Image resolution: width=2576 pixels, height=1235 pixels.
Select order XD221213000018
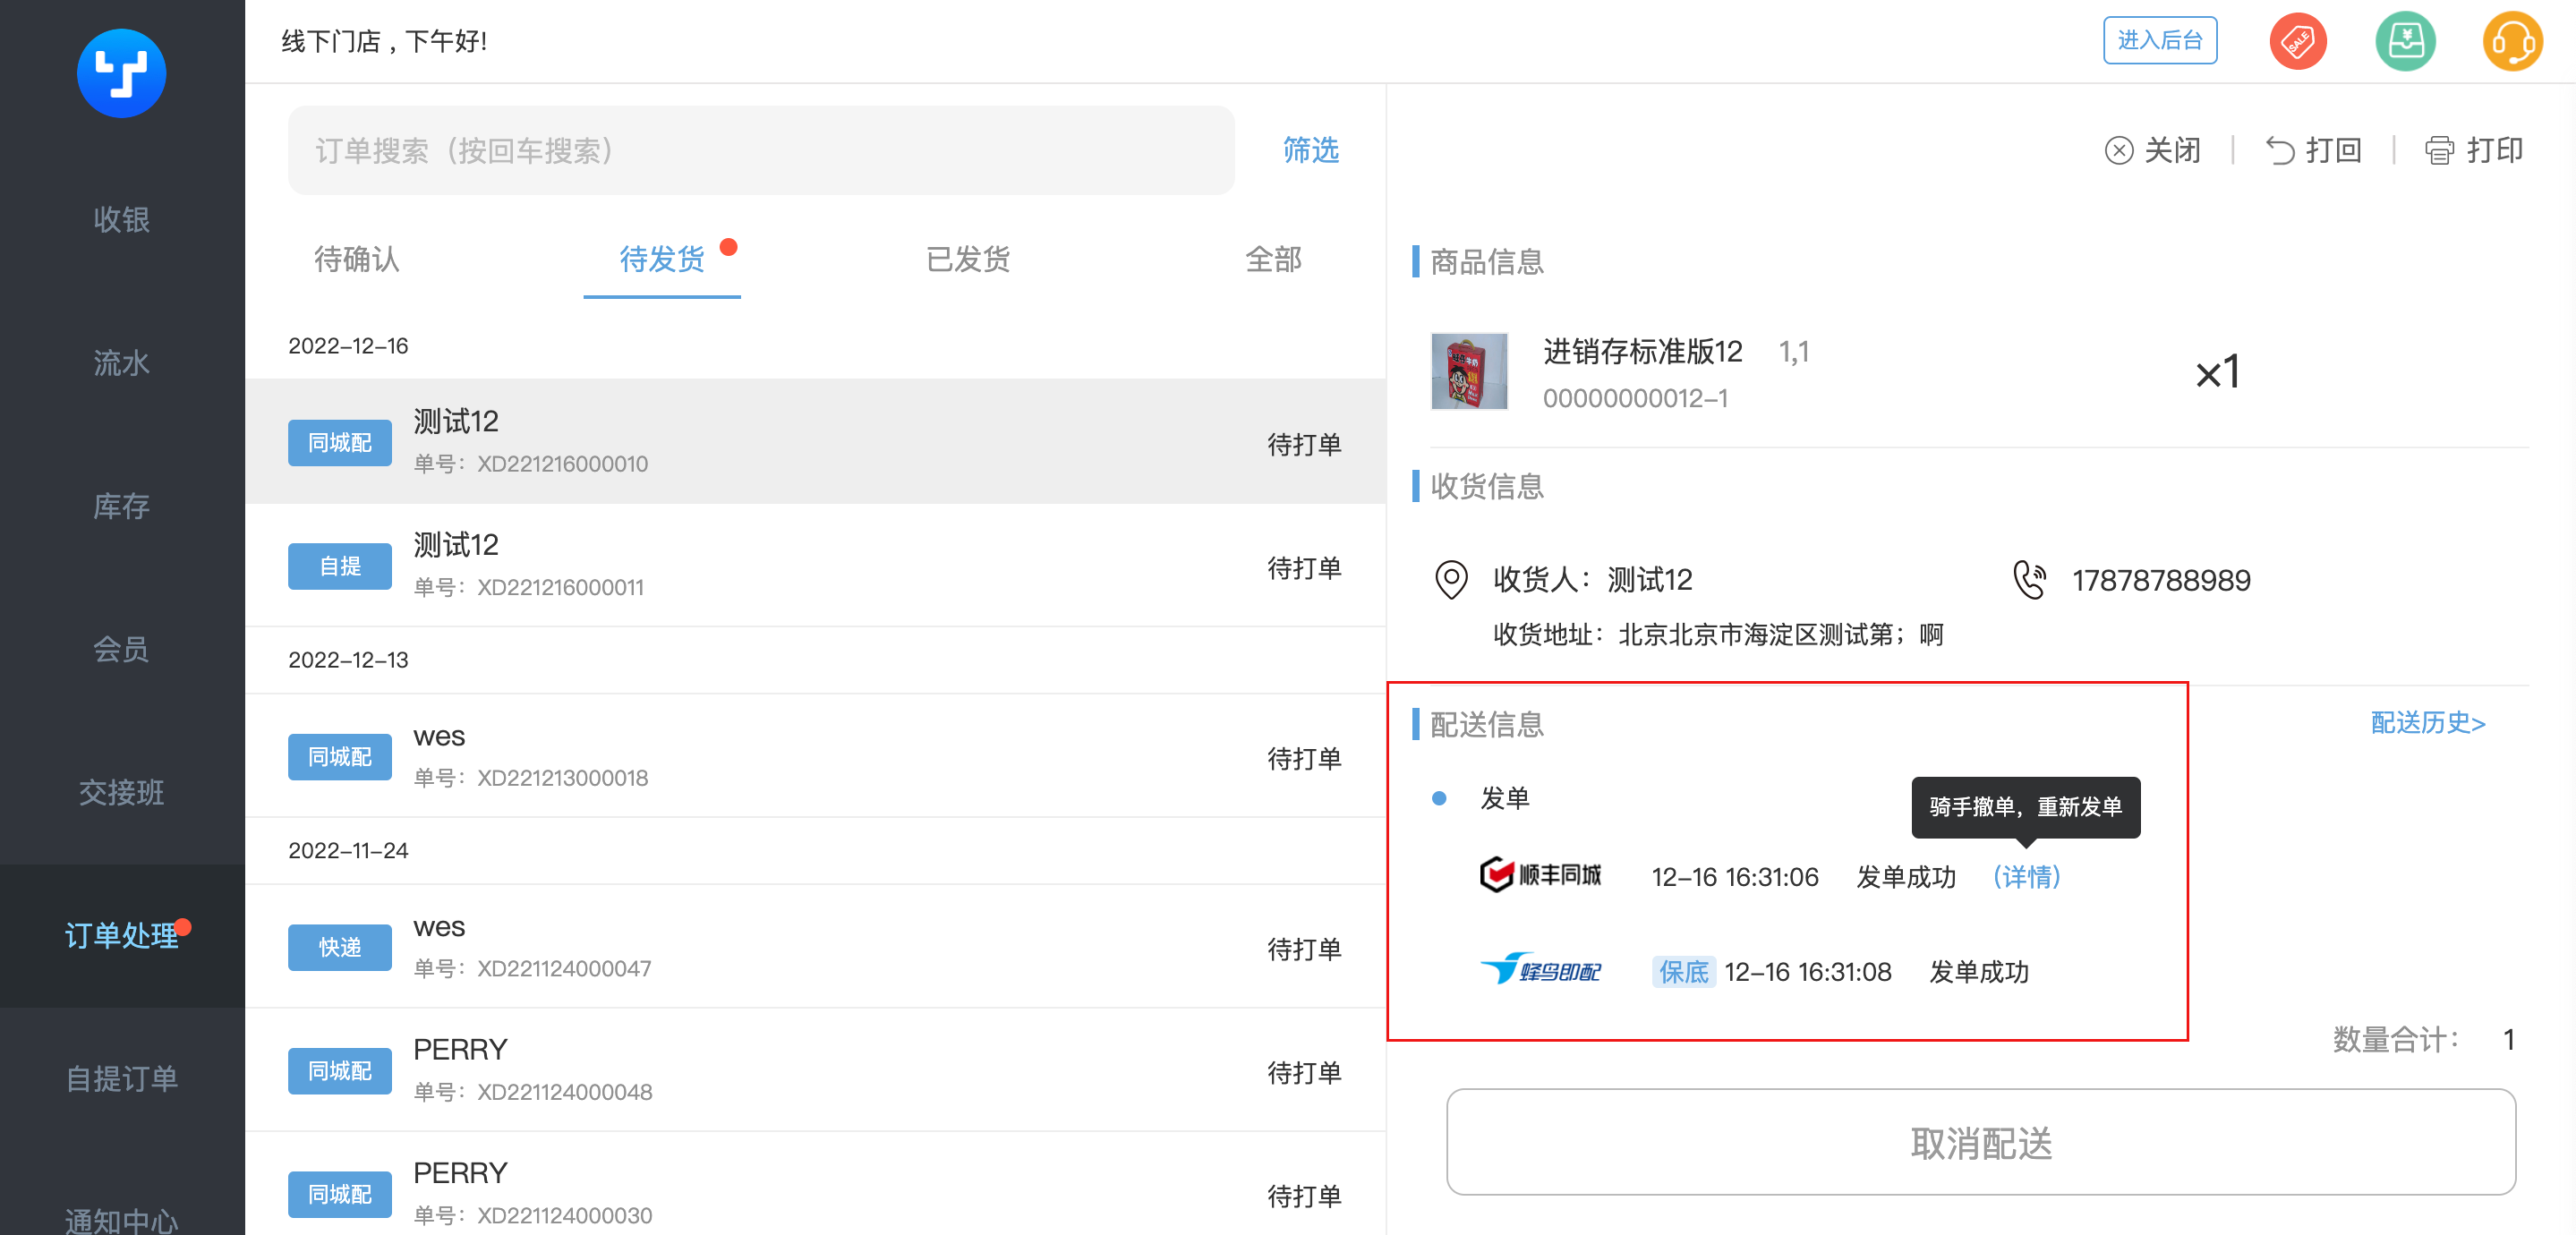click(816, 756)
